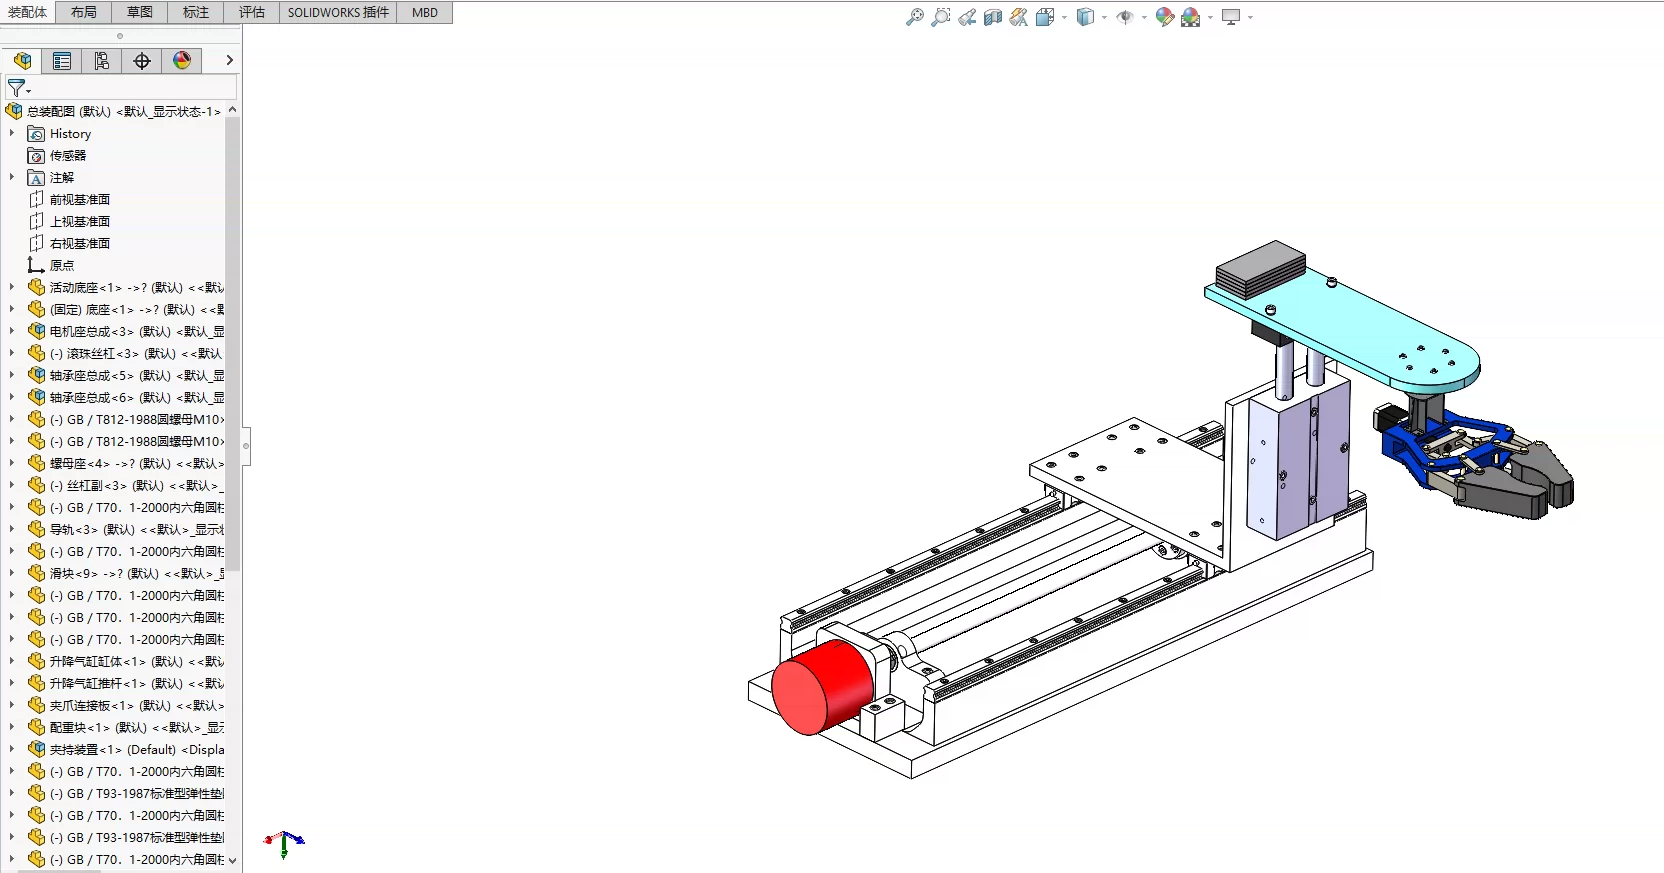Open the 装配体 ribbon tab
Image resolution: width=1664 pixels, height=873 pixels.
pyautogui.click(x=28, y=12)
